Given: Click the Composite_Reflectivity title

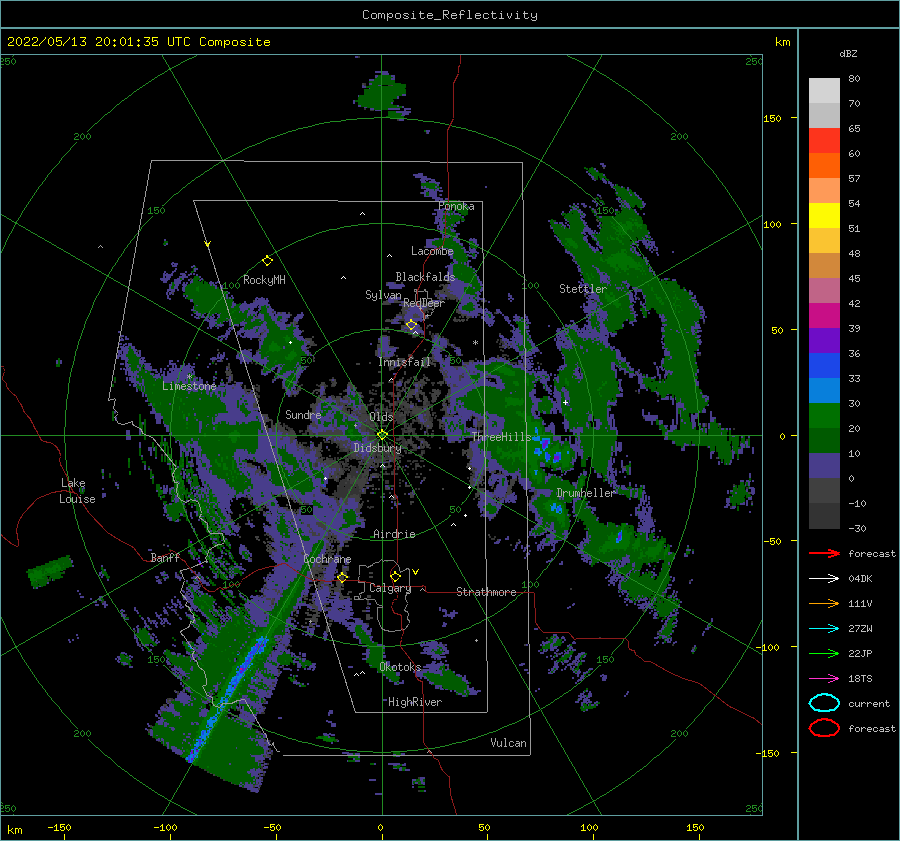Looking at the screenshot, I should 450,15.
